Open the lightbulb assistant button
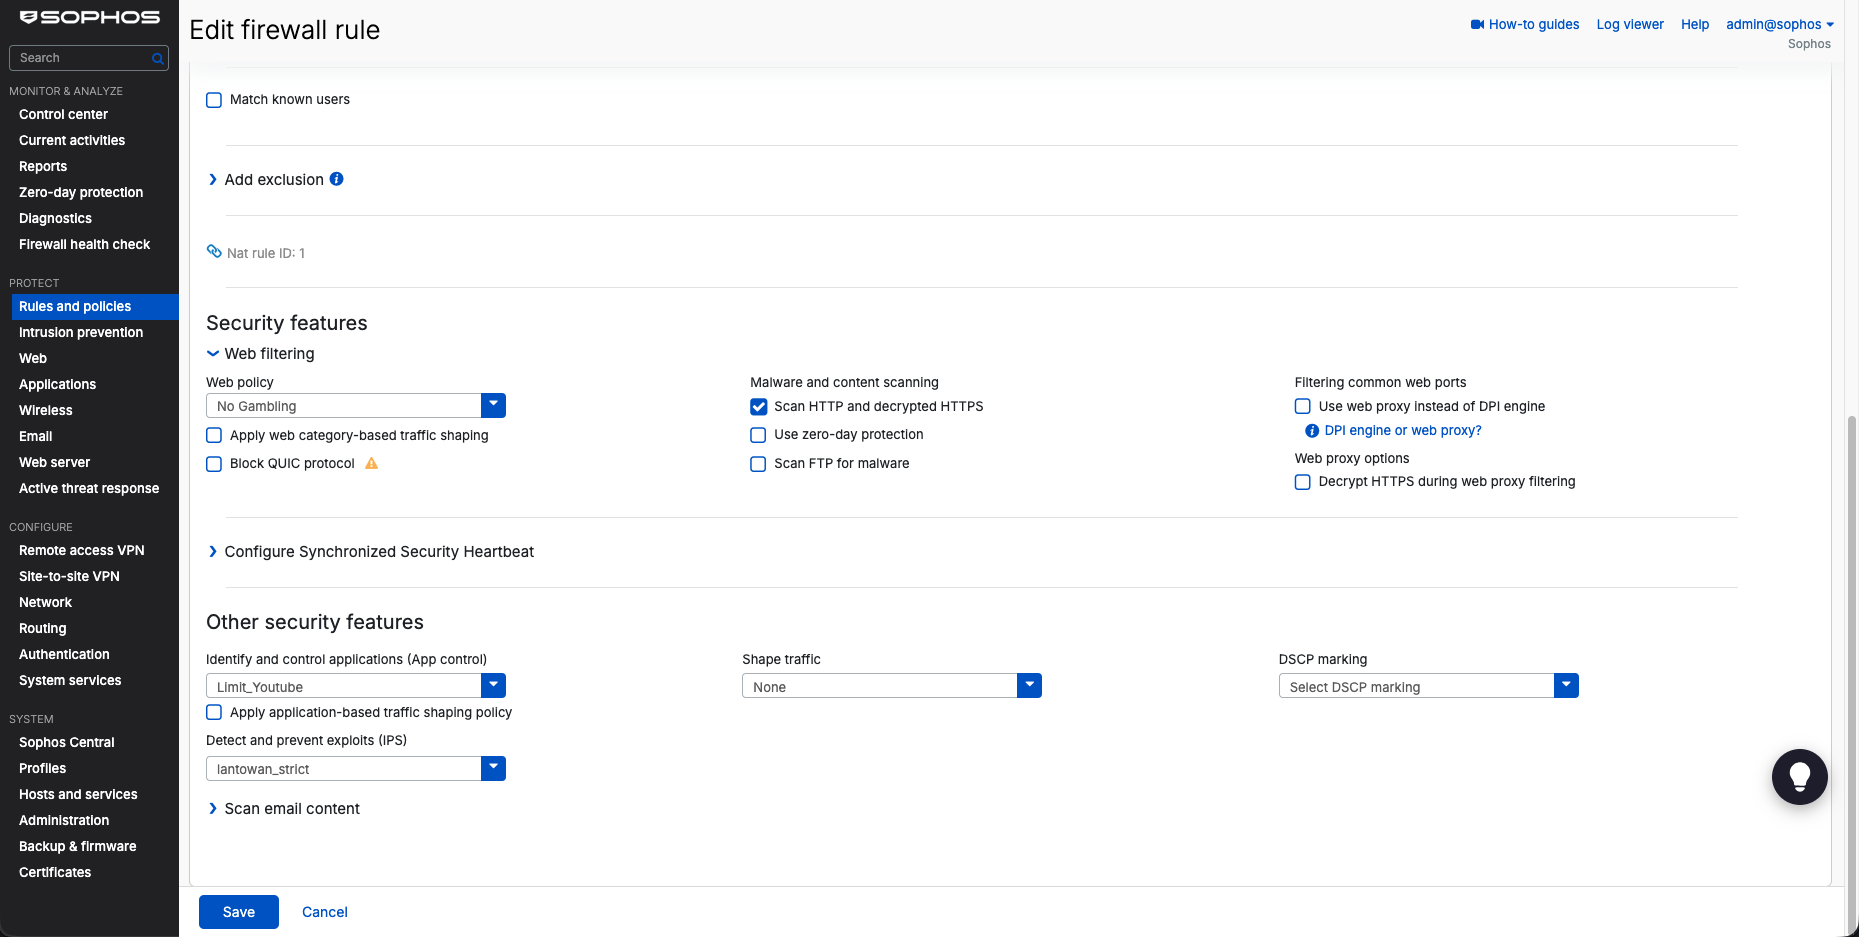 (1799, 777)
